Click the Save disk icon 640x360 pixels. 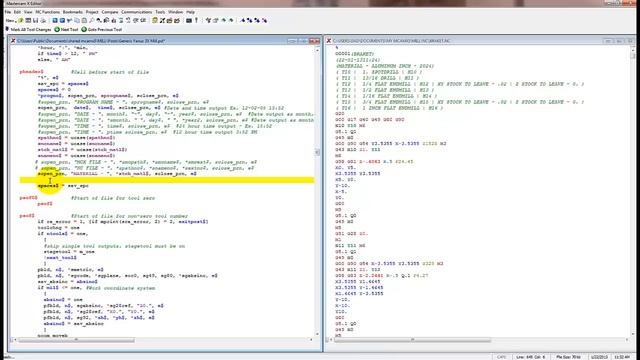[36, 20]
